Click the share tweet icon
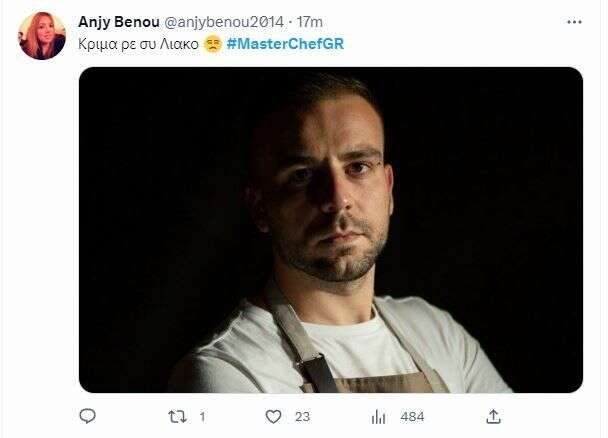Image resolution: width=608 pixels, height=438 pixels. 493,416
